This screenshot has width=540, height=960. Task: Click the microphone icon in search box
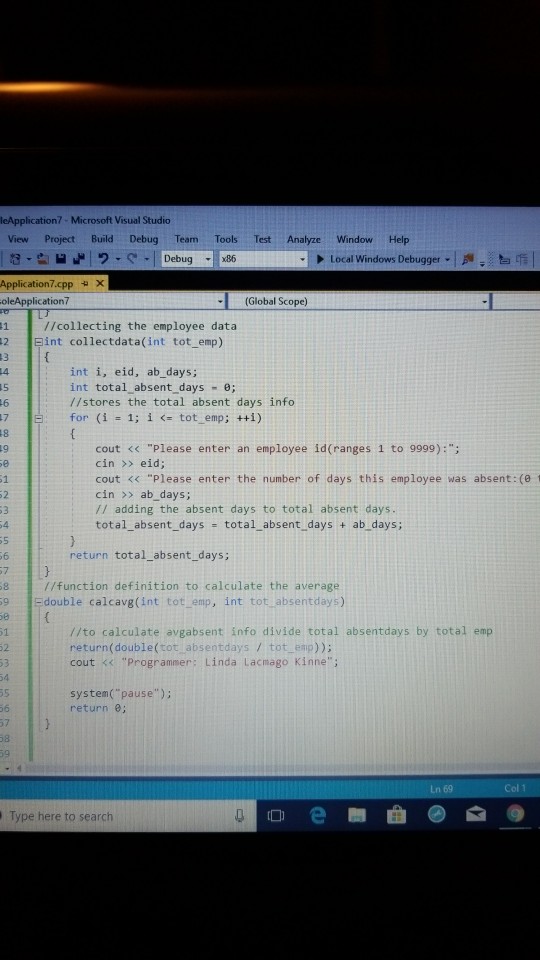pyautogui.click(x=241, y=816)
